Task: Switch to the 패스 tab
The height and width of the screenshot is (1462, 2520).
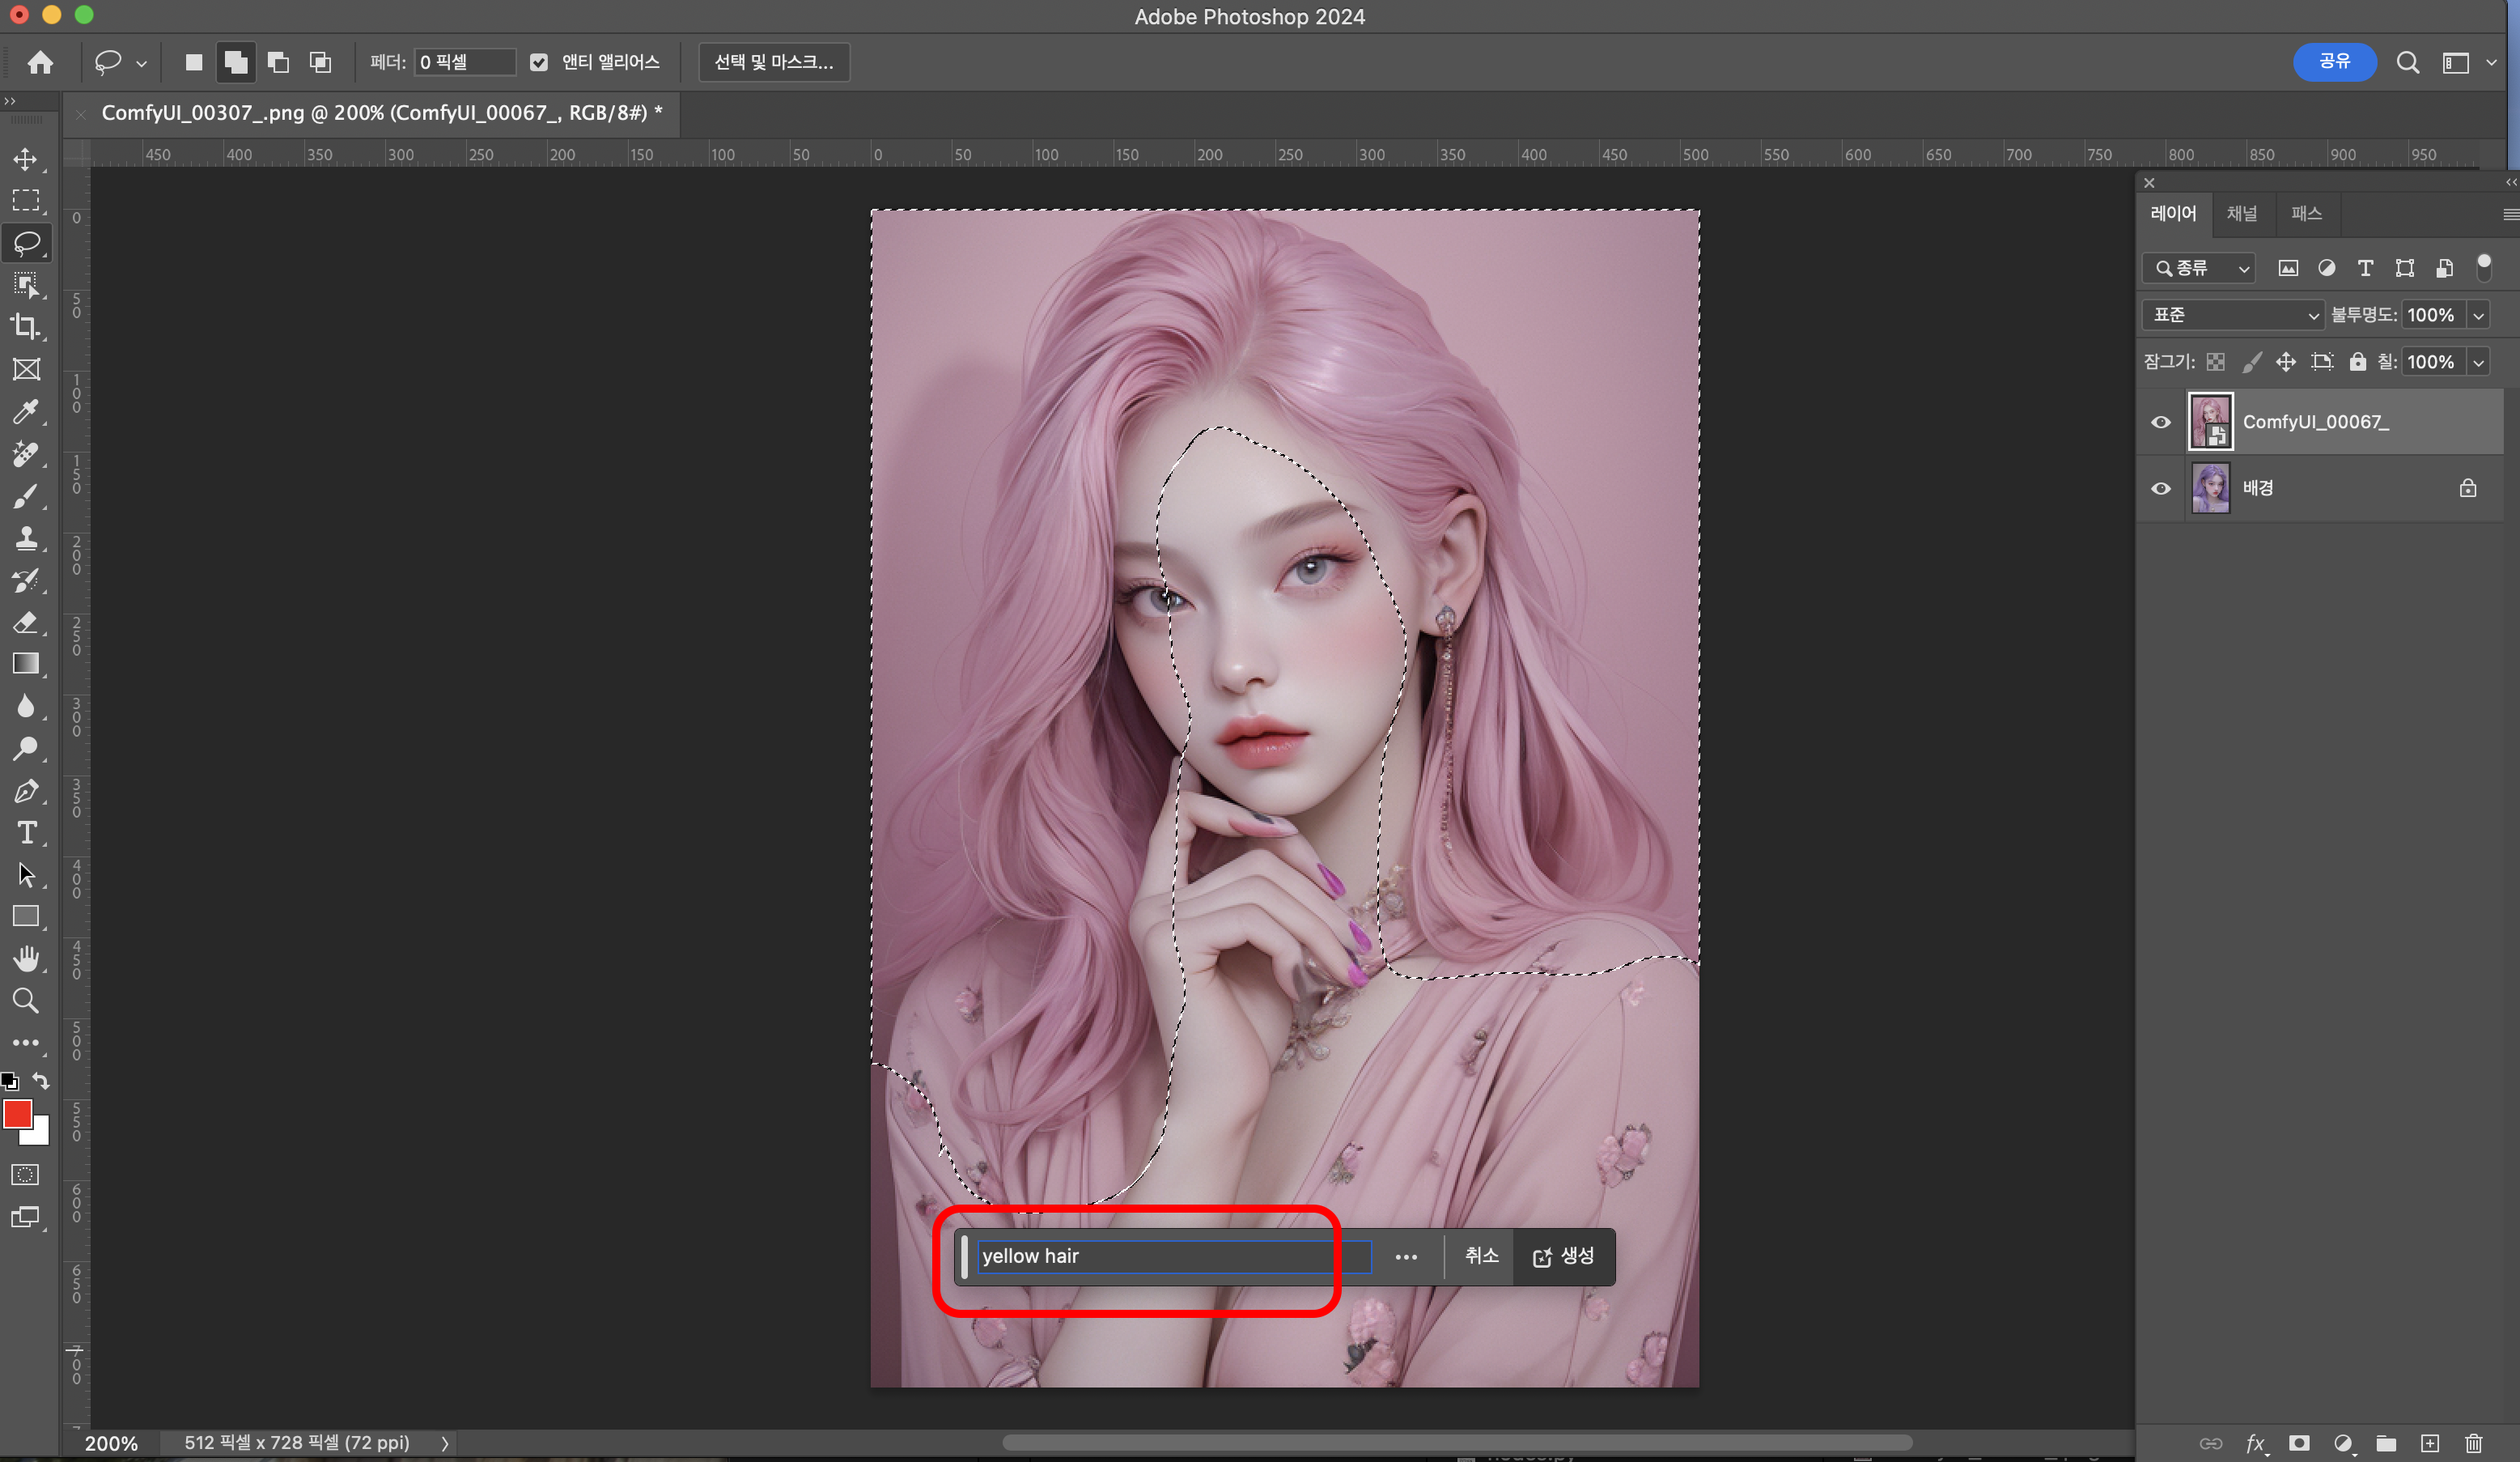Action: tap(2306, 213)
